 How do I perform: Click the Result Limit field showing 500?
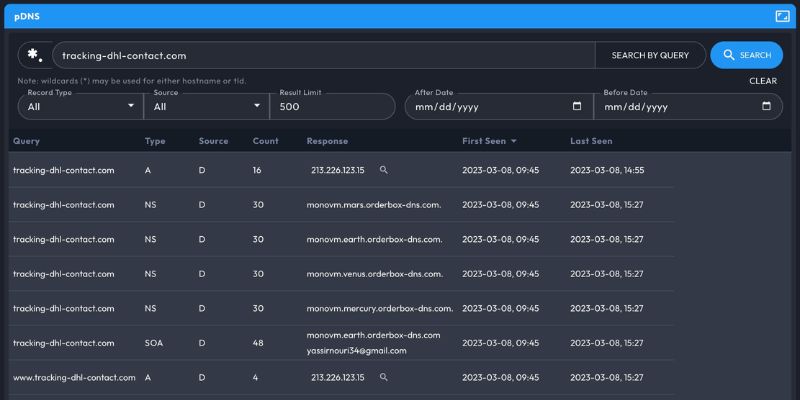pyautogui.click(x=335, y=106)
